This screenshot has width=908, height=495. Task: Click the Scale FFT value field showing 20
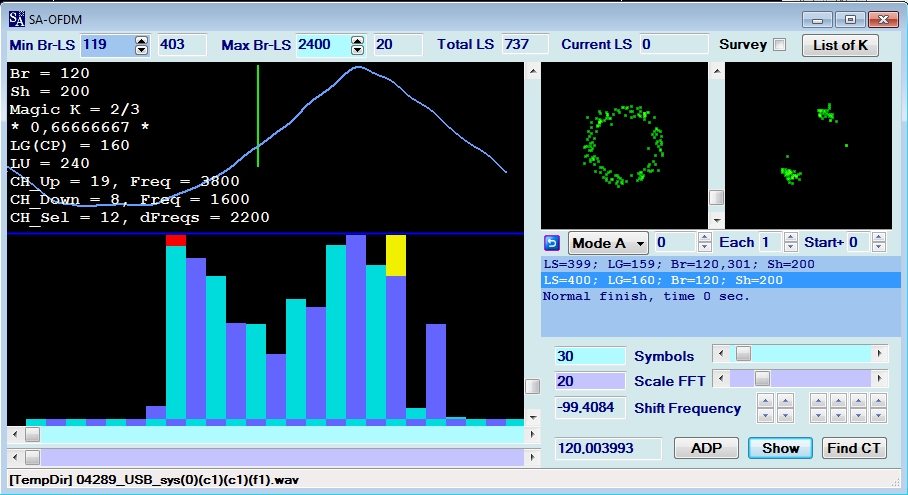coord(590,381)
